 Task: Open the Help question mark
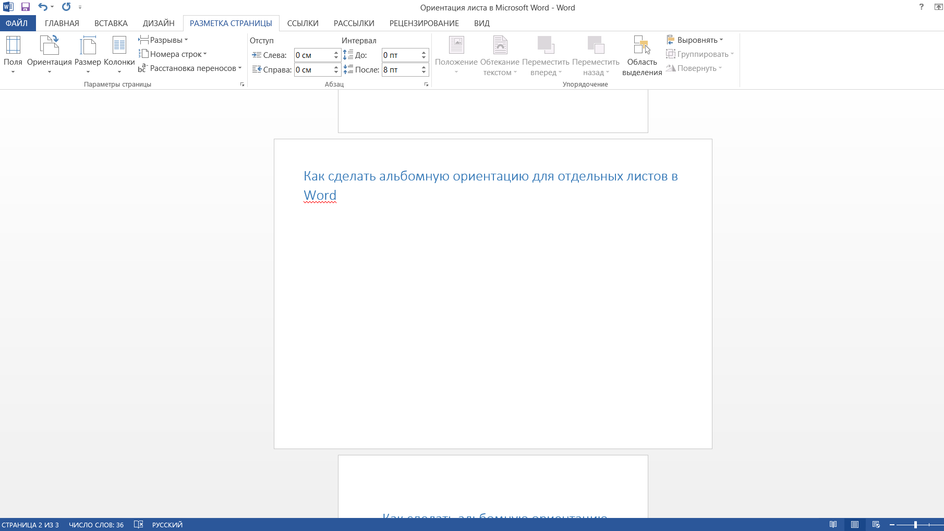[x=921, y=7]
